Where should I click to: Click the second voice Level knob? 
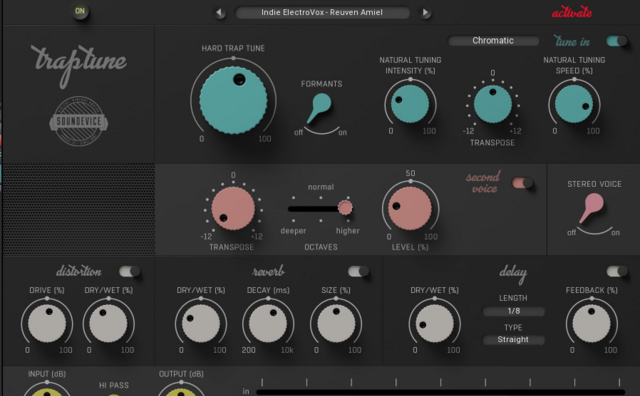(410, 208)
